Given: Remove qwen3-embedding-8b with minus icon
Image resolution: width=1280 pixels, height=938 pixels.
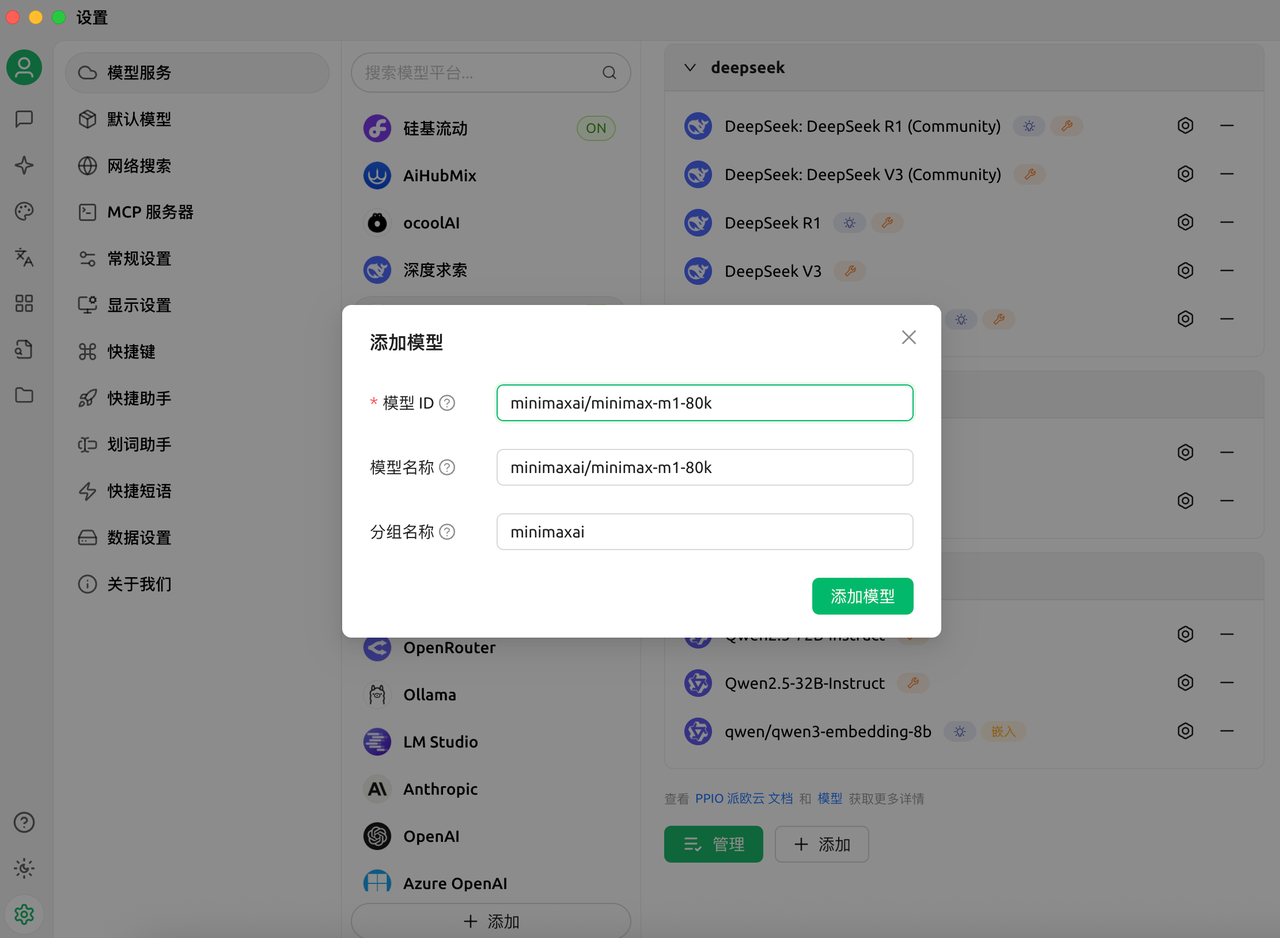Looking at the screenshot, I should 1227,731.
